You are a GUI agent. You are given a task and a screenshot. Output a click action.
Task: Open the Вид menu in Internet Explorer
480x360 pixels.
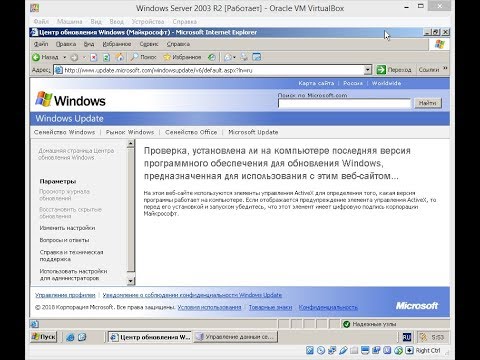(89, 44)
